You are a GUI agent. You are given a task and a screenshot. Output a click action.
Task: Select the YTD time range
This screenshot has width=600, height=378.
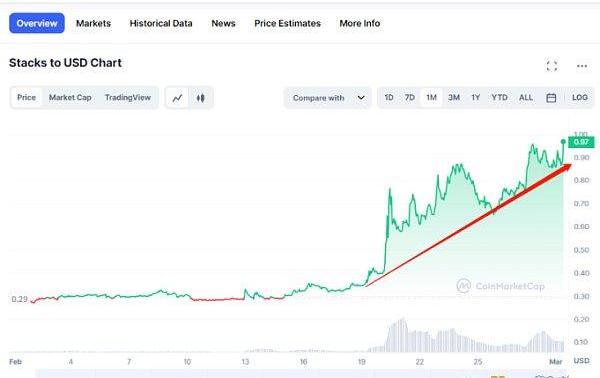(x=499, y=98)
